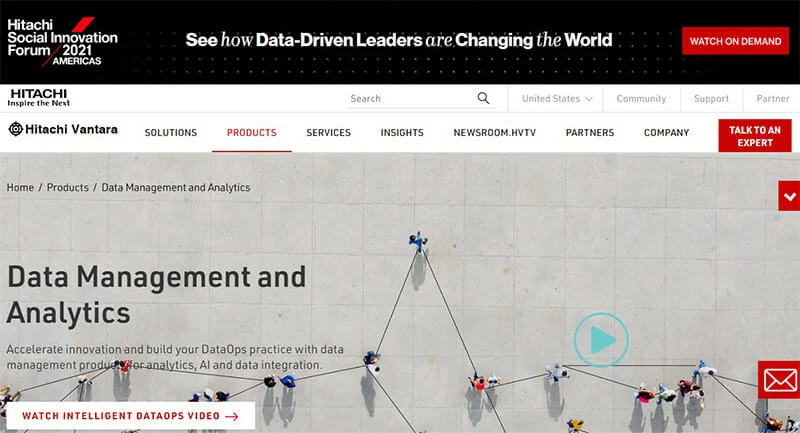Screen dimensions: 800x433
Task: Open the Insights menu
Action: point(402,133)
